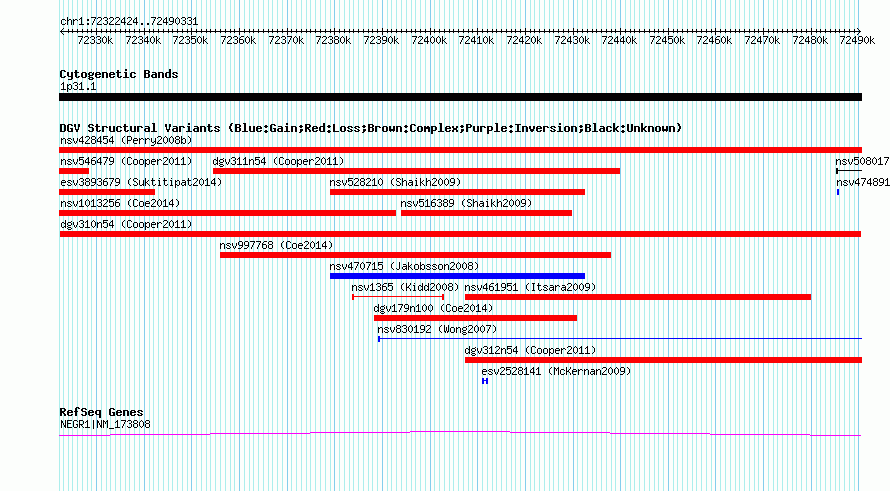Open nsv470715 (Jakobsson2008) variant label

[x=404, y=266]
